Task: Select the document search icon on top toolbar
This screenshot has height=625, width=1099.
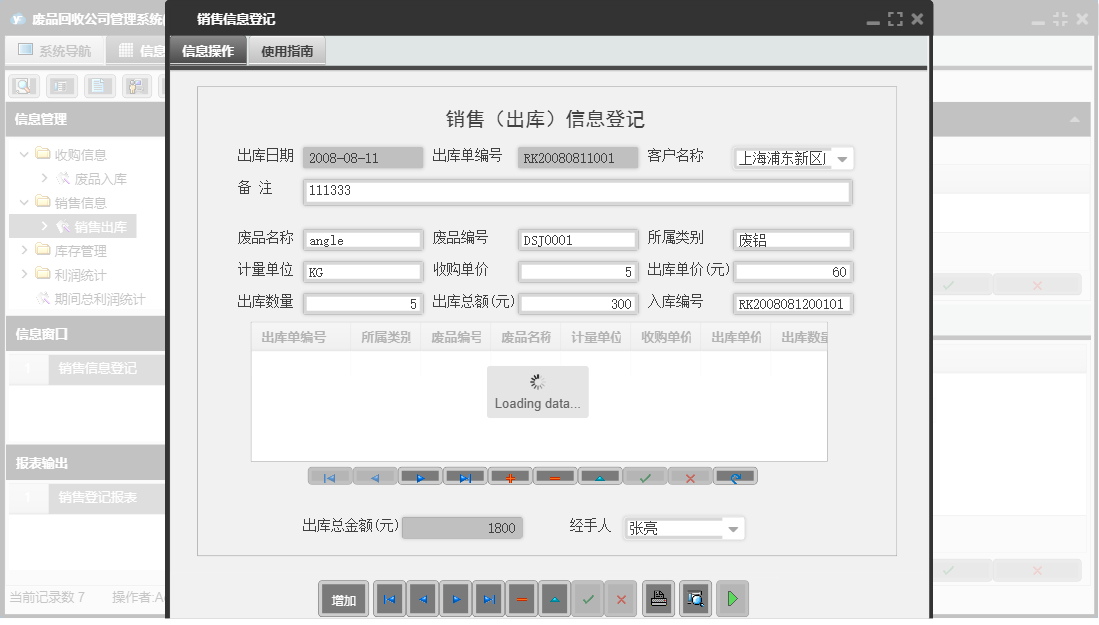Action: pos(22,85)
